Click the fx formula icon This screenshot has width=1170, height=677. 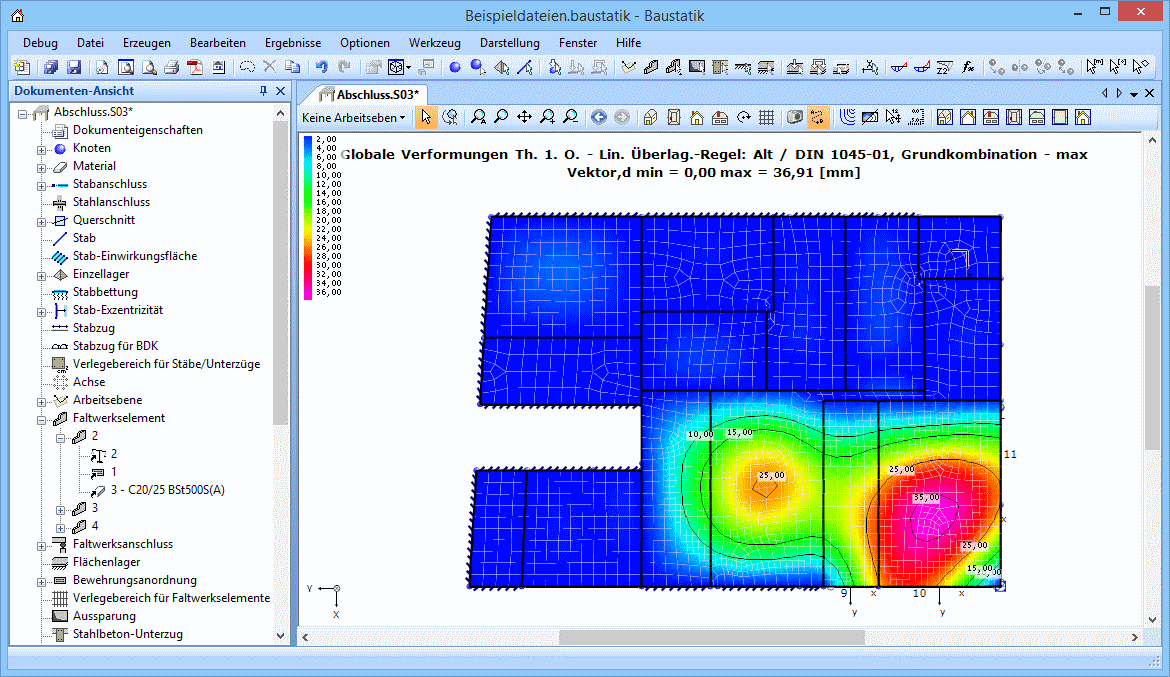pyautogui.click(x=968, y=67)
